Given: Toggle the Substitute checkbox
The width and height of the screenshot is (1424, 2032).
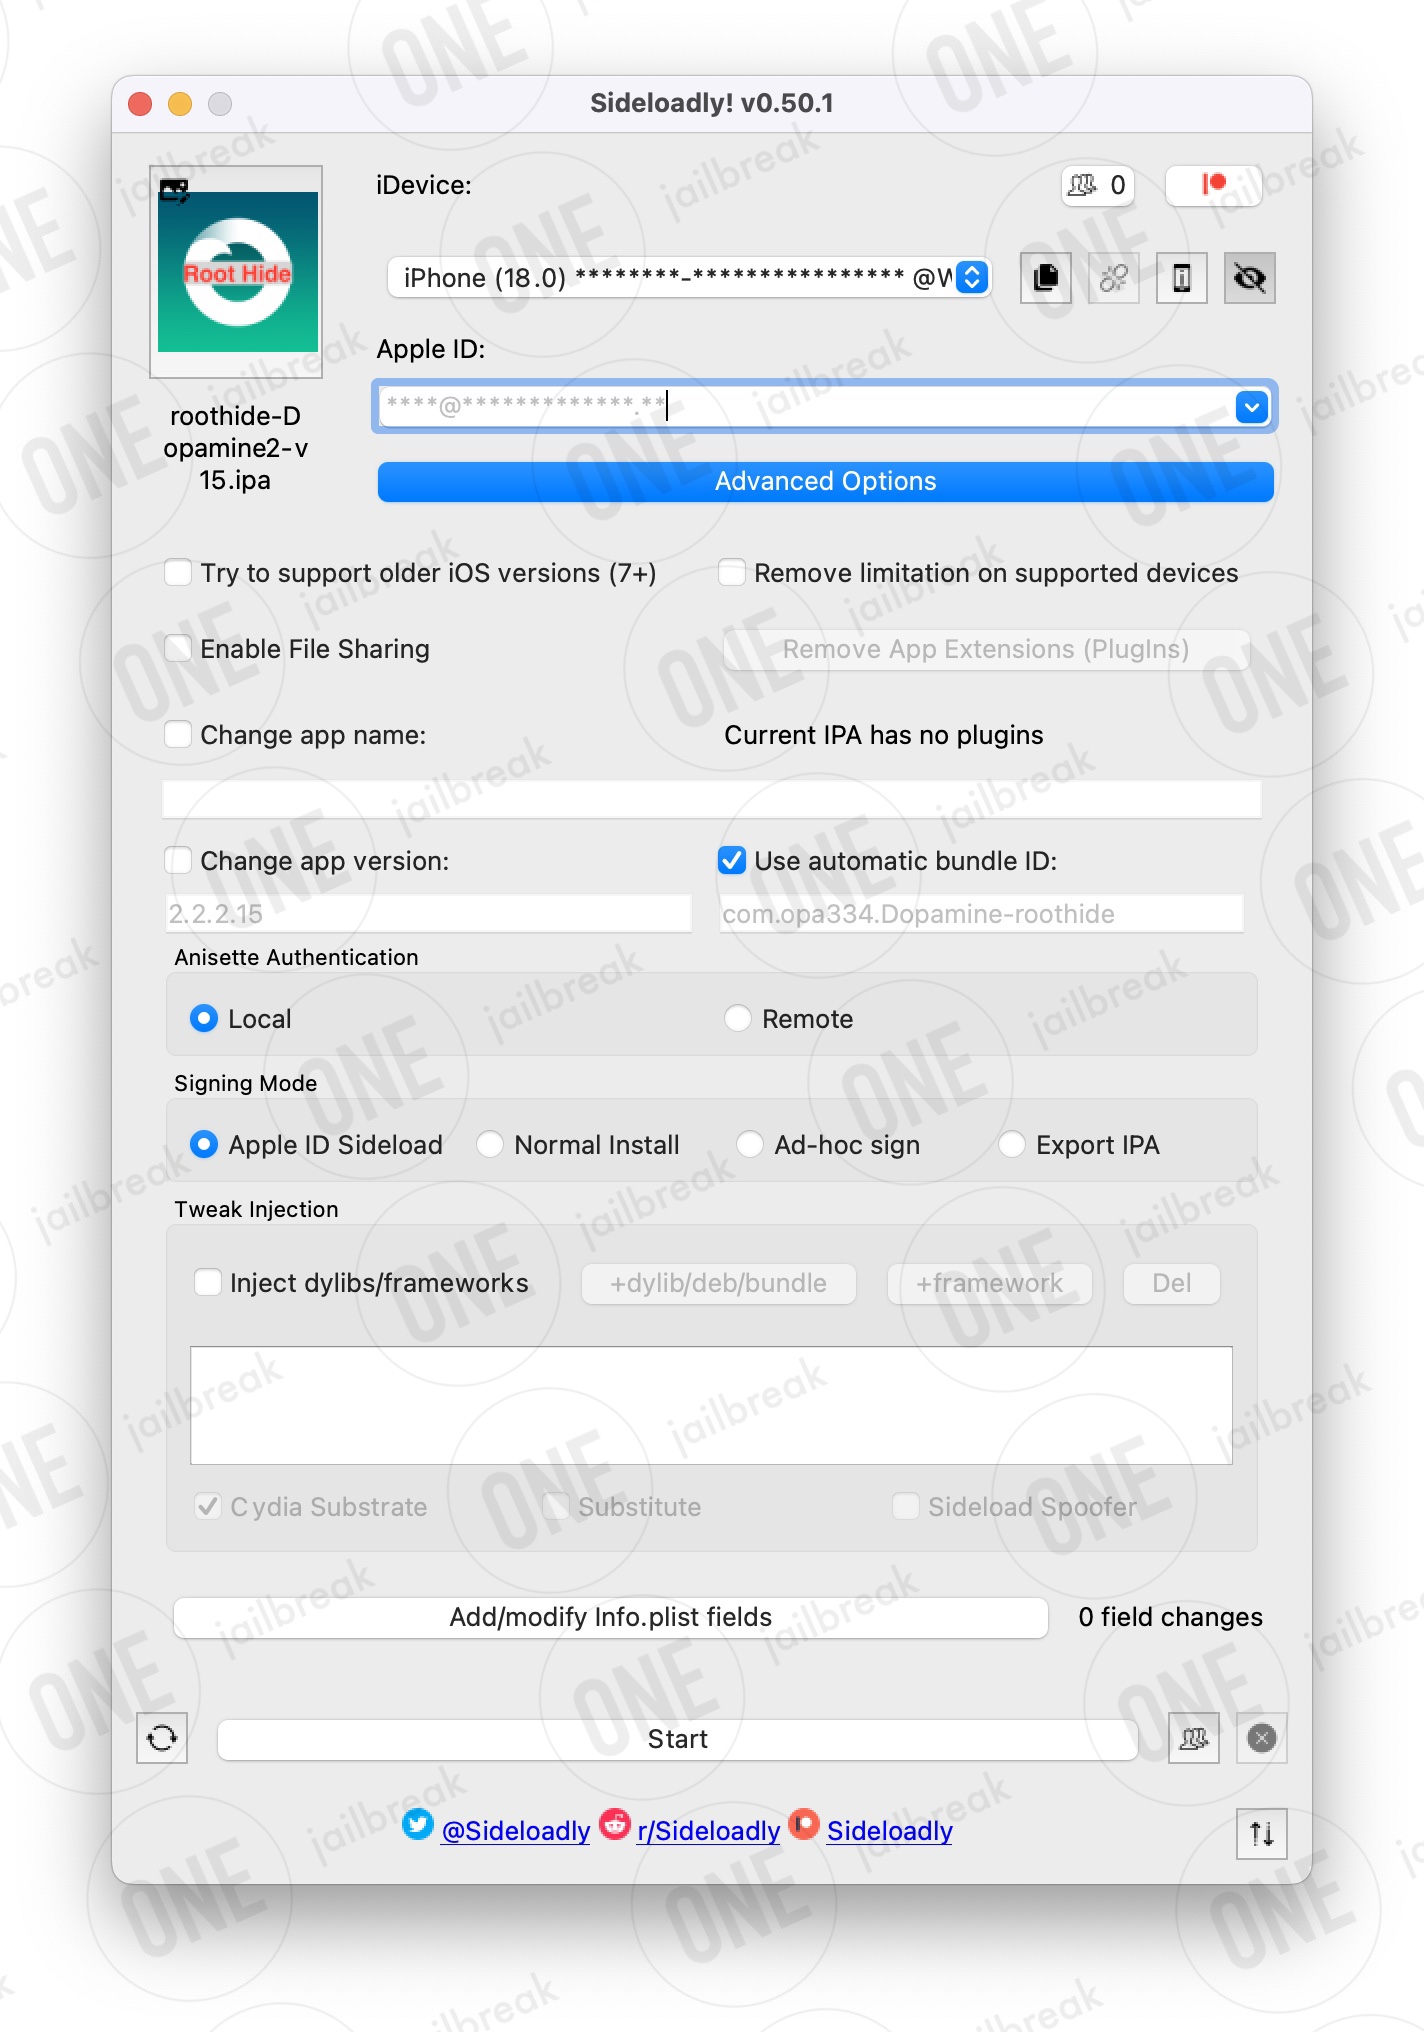Looking at the screenshot, I should click(556, 1507).
